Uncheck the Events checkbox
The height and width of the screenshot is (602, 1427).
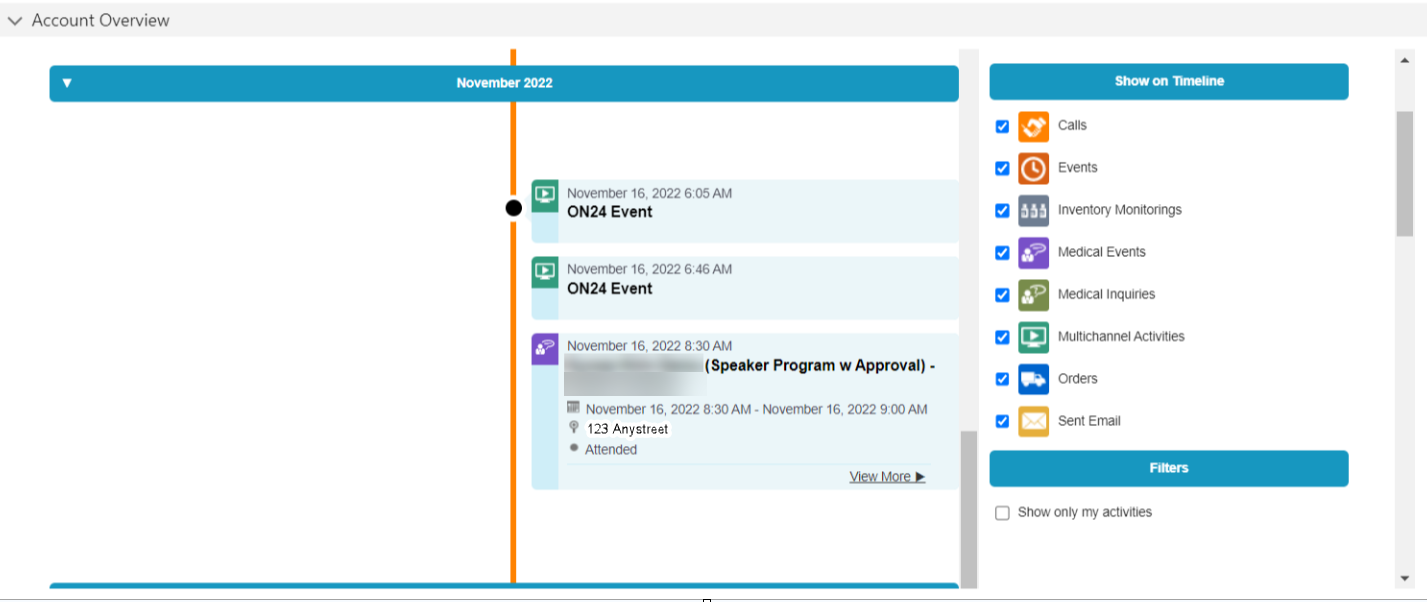tap(1002, 169)
